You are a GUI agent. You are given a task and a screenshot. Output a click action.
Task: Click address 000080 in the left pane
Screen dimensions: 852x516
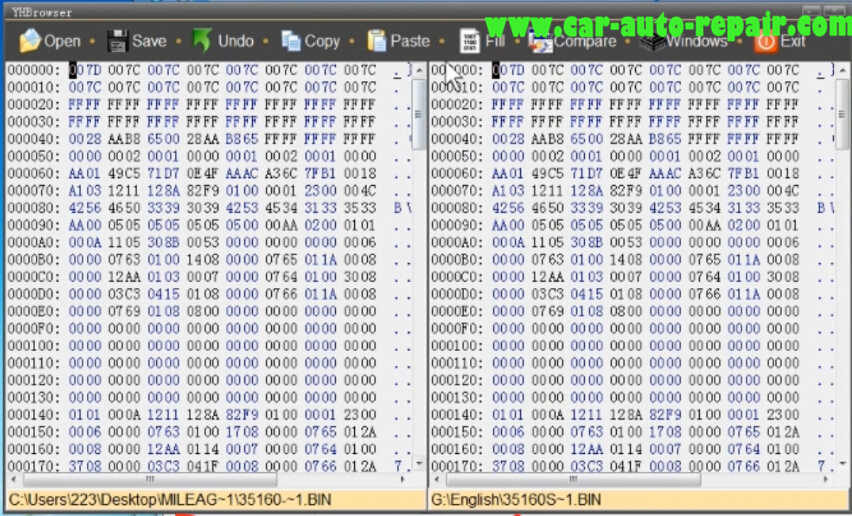click(x=34, y=208)
